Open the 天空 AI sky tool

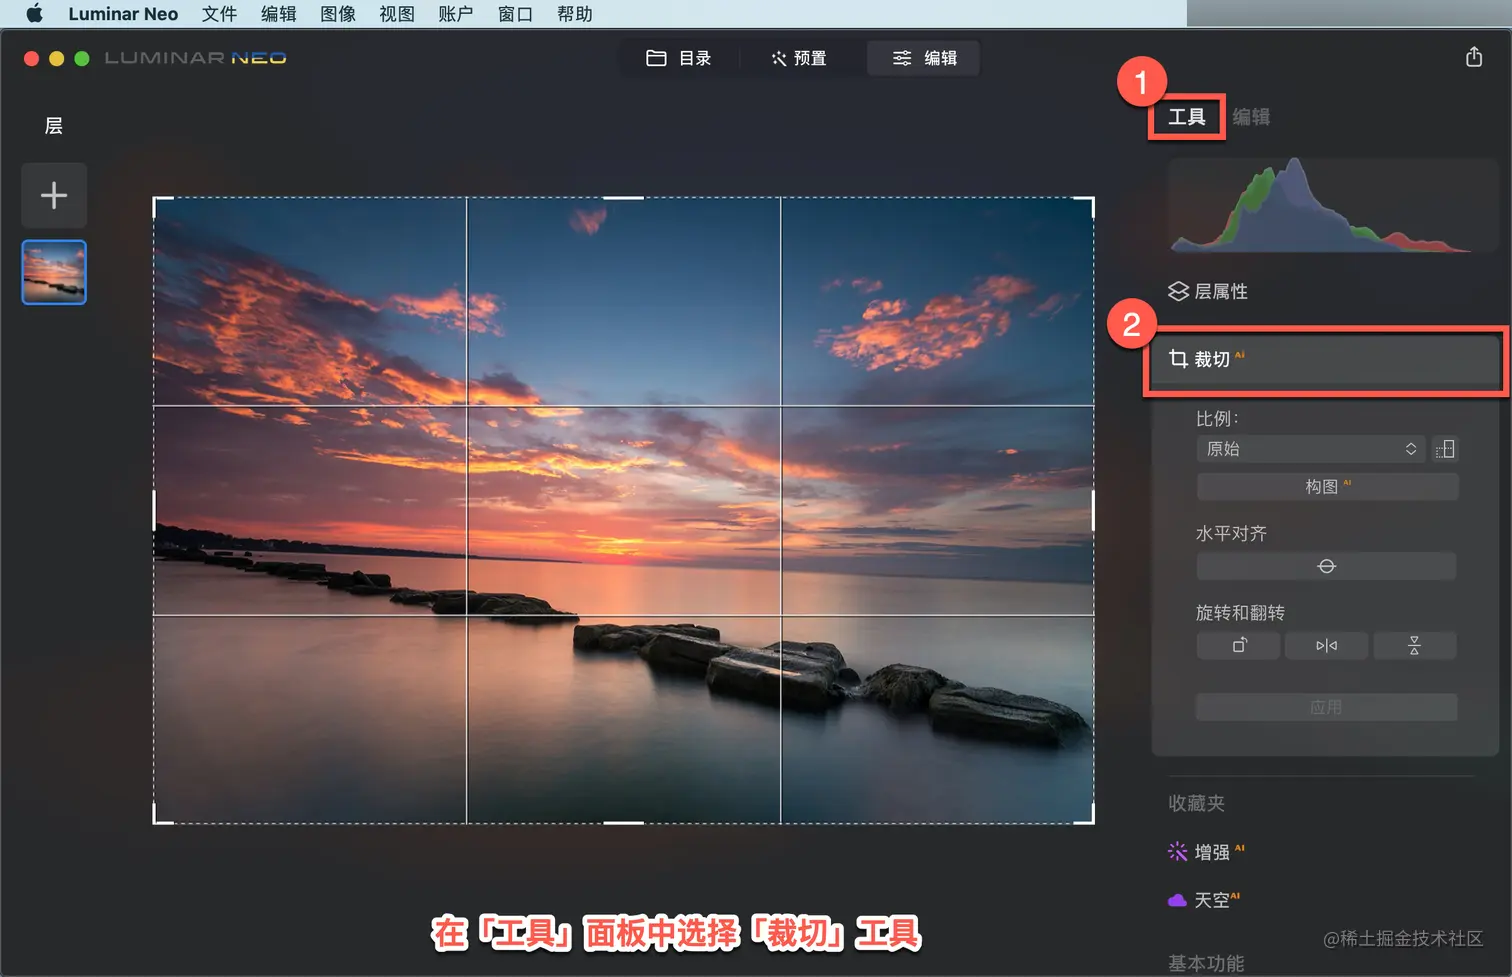(1203, 900)
